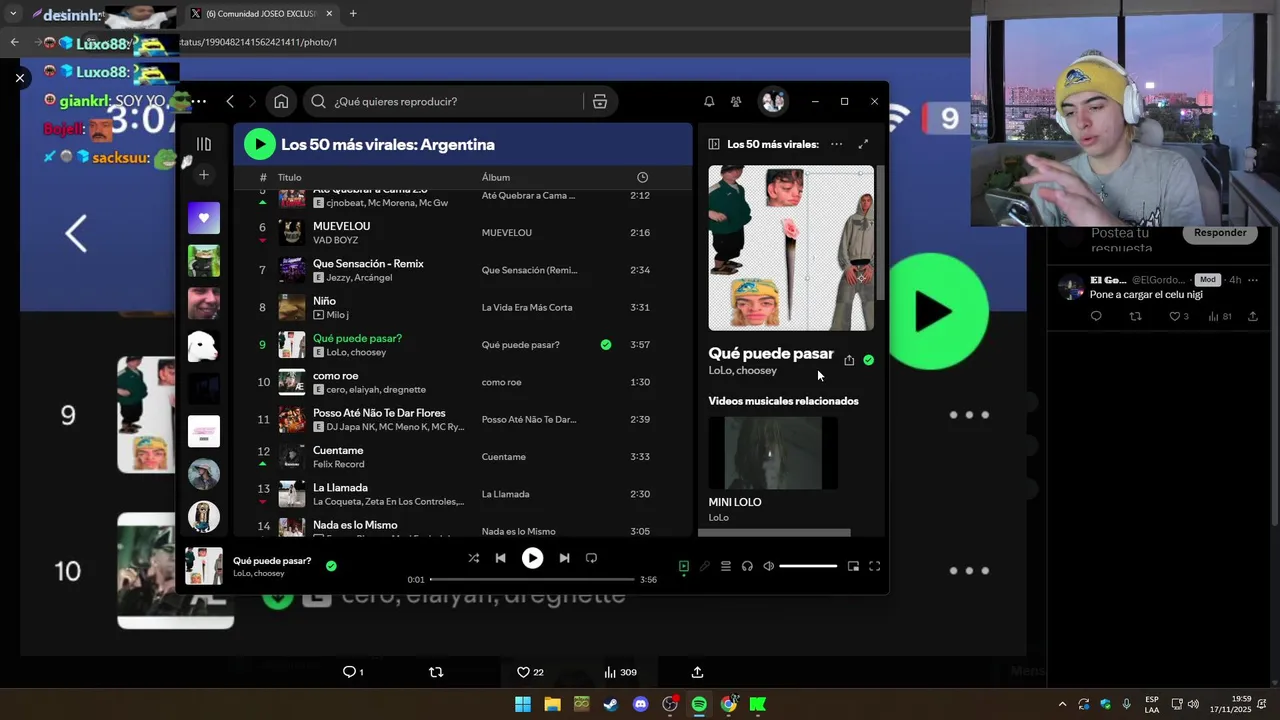Image resolution: width=1280 pixels, height=720 pixels.
Task: Adjust the Spotify volume slider
Action: tap(808, 566)
